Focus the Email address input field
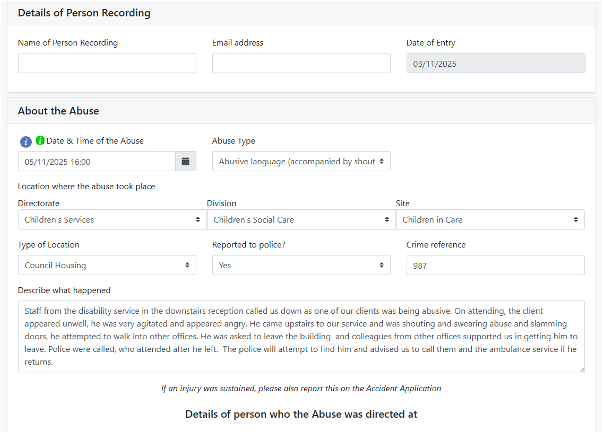Viewport: 604px width, 432px height. click(301, 63)
